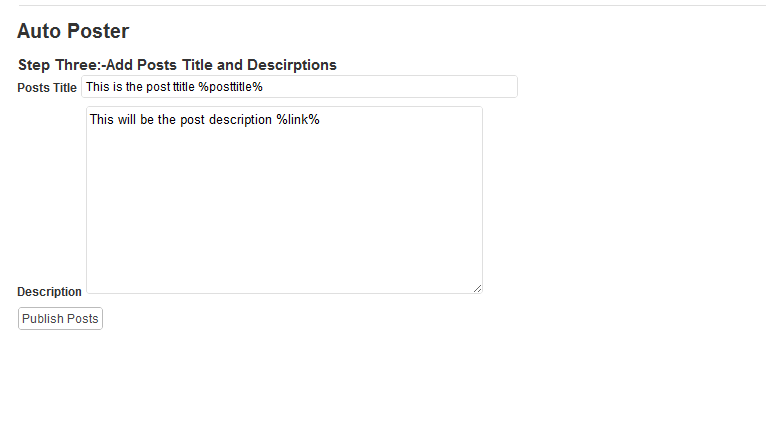Click the Description textarea resize handle
This screenshot has height=445, width=766.
477,289
